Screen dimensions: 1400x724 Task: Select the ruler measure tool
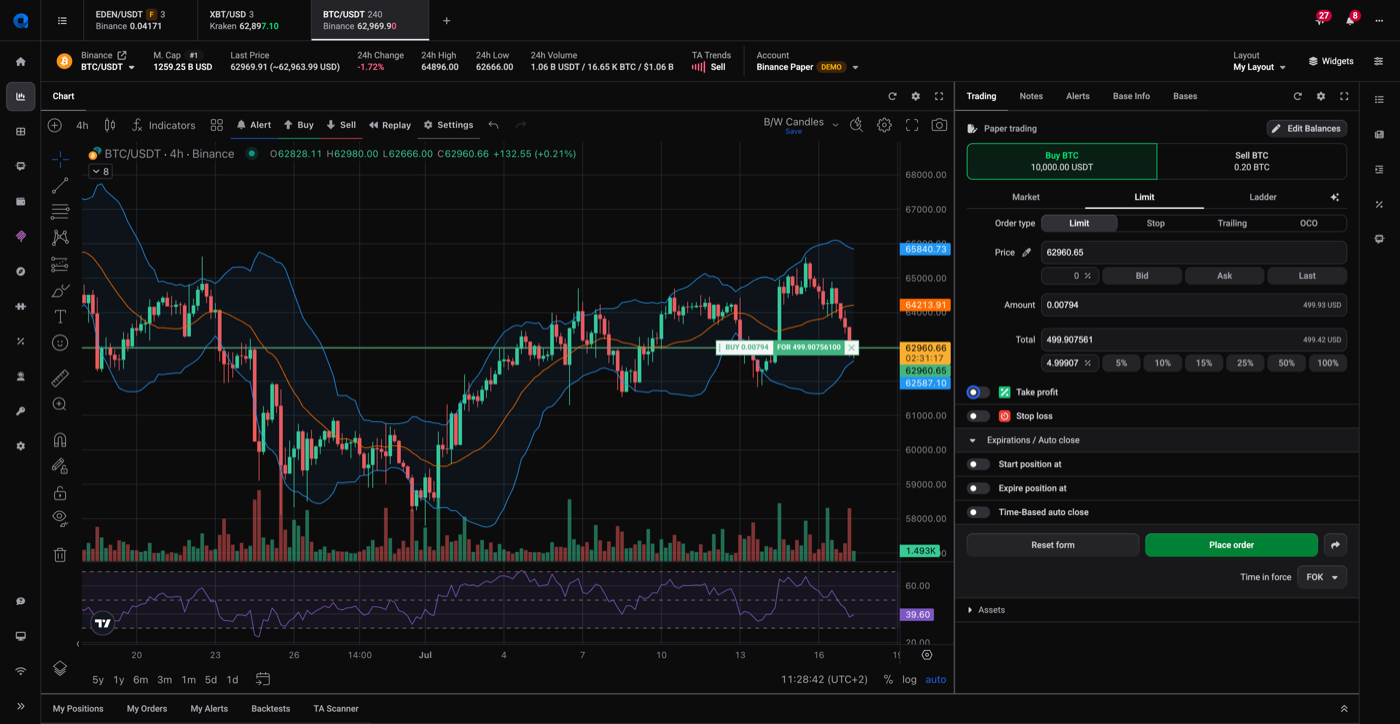click(x=60, y=378)
